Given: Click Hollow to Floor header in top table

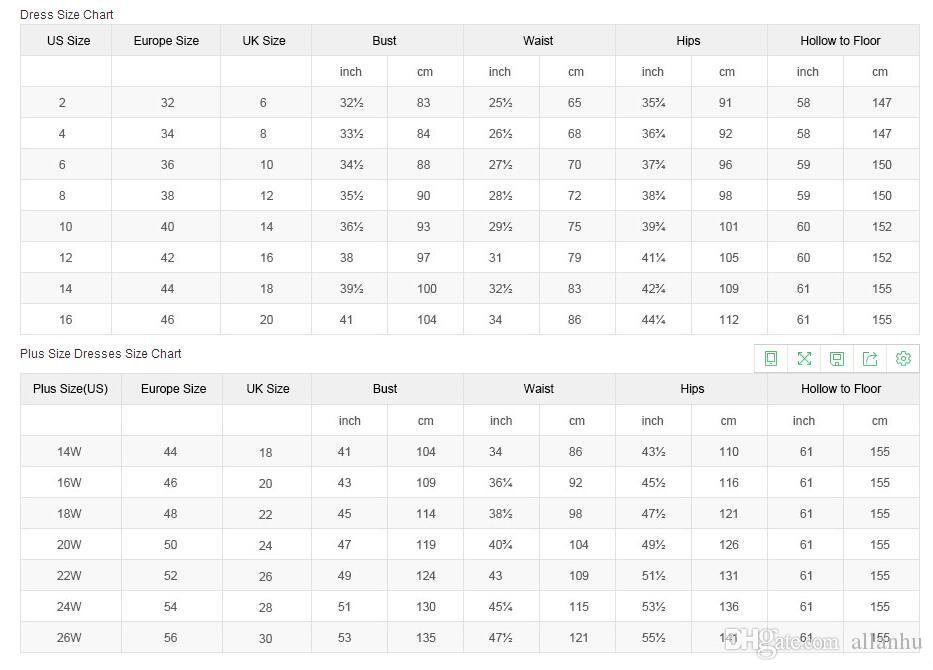Looking at the screenshot, I should 840,41.
